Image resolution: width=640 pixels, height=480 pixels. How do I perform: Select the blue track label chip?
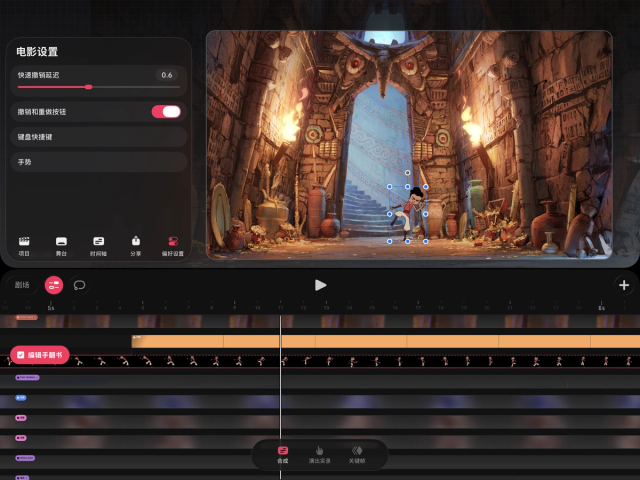pyautogui.click(x=21, y=398)
